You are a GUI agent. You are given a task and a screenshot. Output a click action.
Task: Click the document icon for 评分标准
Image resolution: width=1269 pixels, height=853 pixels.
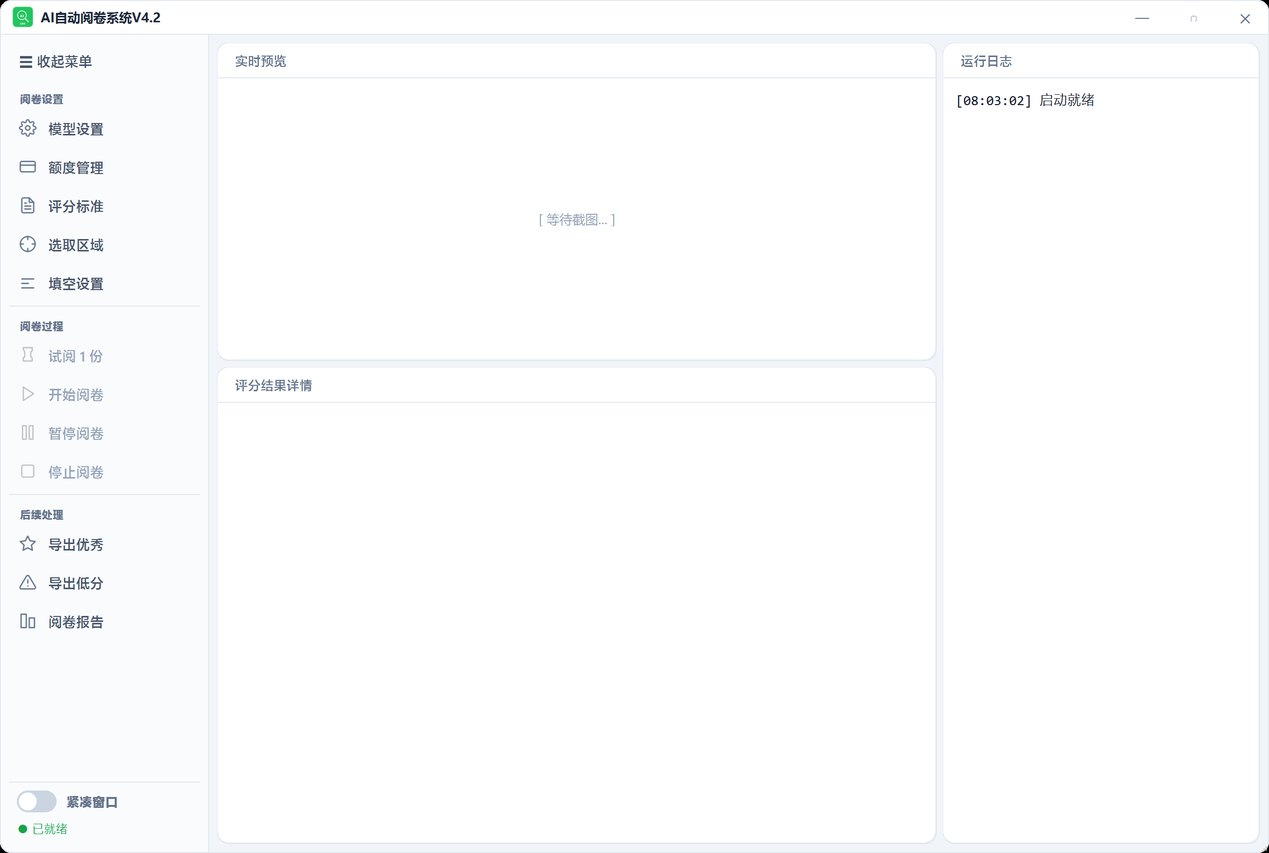(x=28, y=206)
